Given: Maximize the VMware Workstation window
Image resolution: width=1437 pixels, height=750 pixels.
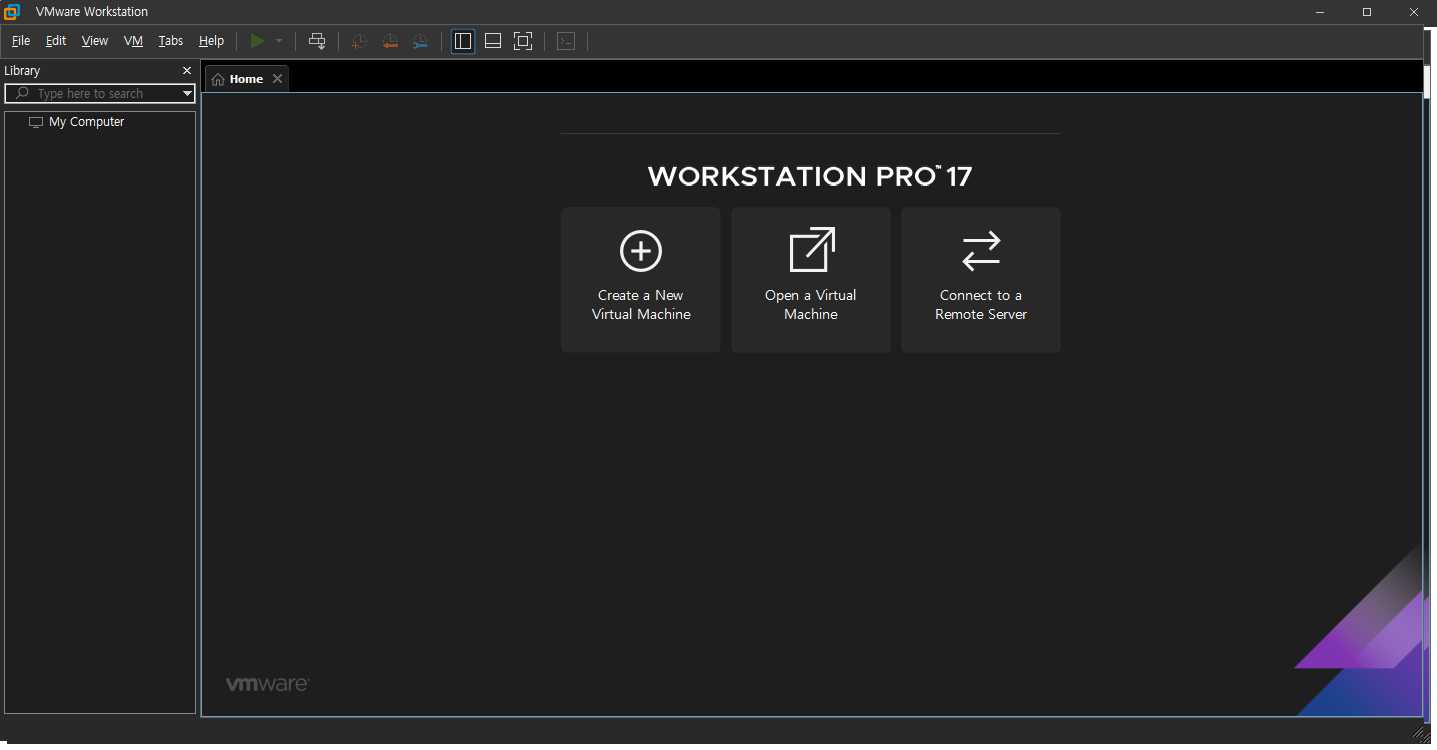Looking at the screenshot, I should (x=1367, y=12).
